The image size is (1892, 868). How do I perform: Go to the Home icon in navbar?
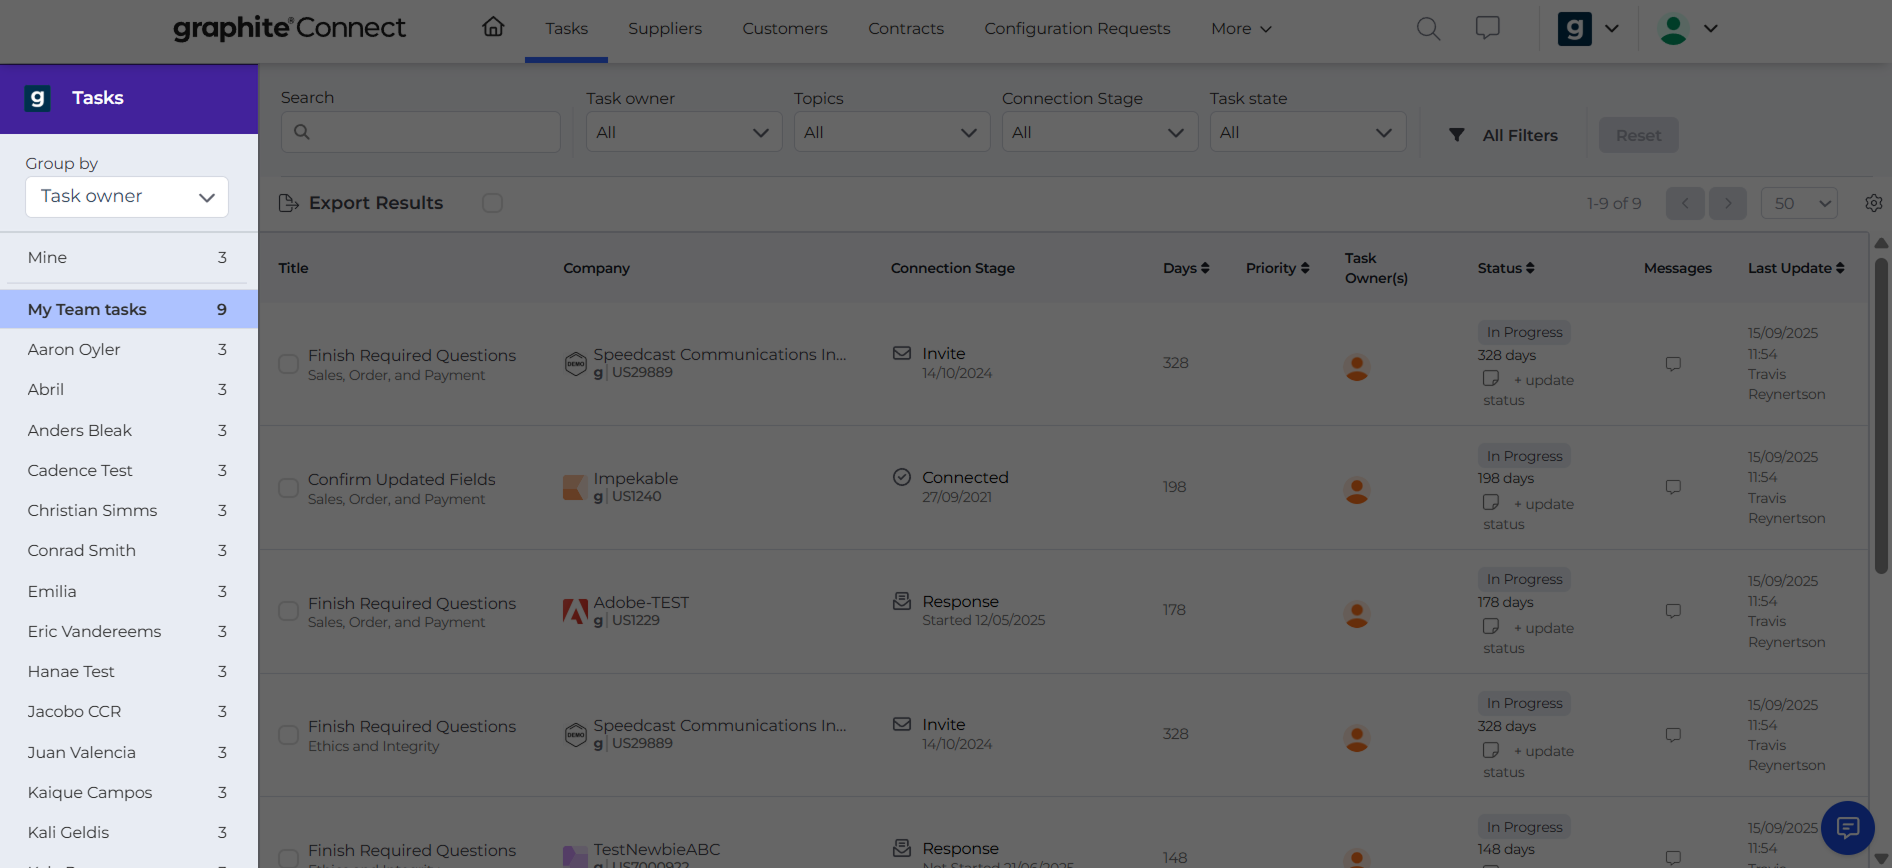(493, 27)
